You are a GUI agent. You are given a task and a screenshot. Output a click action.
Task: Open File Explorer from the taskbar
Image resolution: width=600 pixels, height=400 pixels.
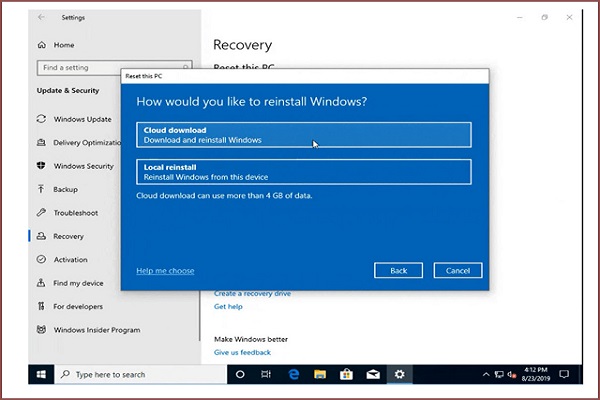(320, 374)
